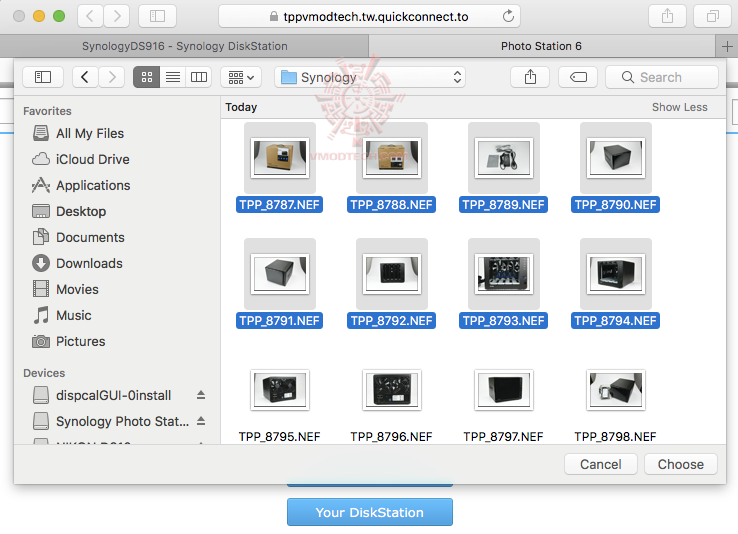Screen dimensions: 738x534
Task: Open the Synology folder path popup
Action: [370, 77]
